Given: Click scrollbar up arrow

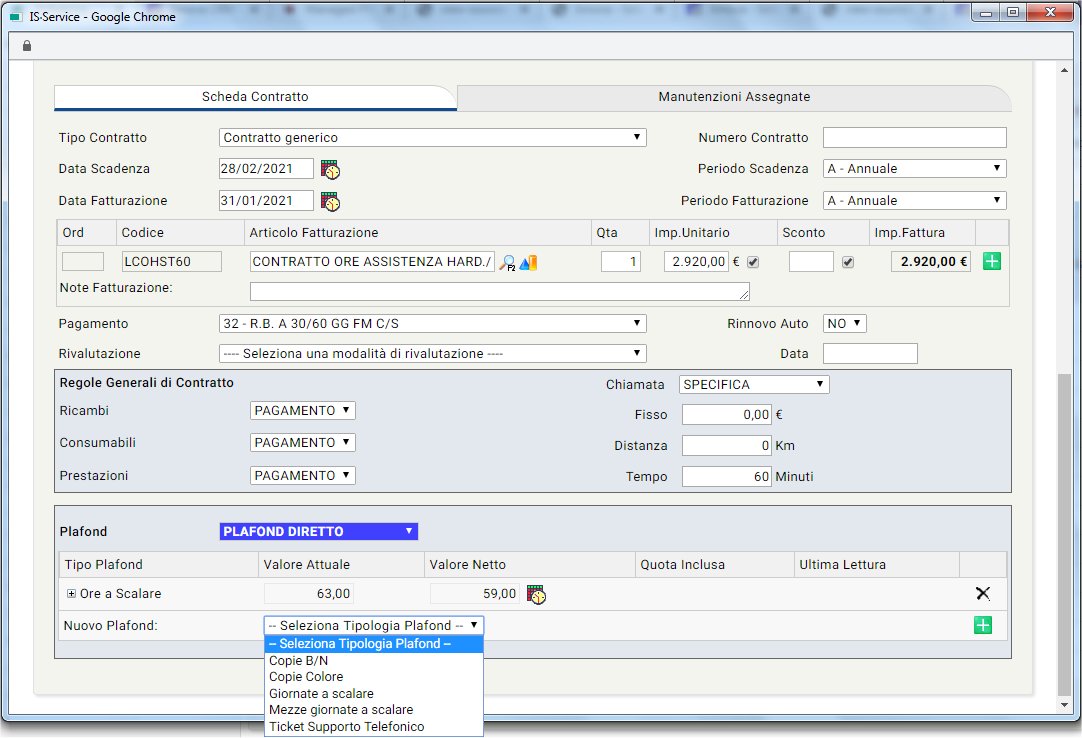Looking at the screenshot, I should [x=1064, y=70].
